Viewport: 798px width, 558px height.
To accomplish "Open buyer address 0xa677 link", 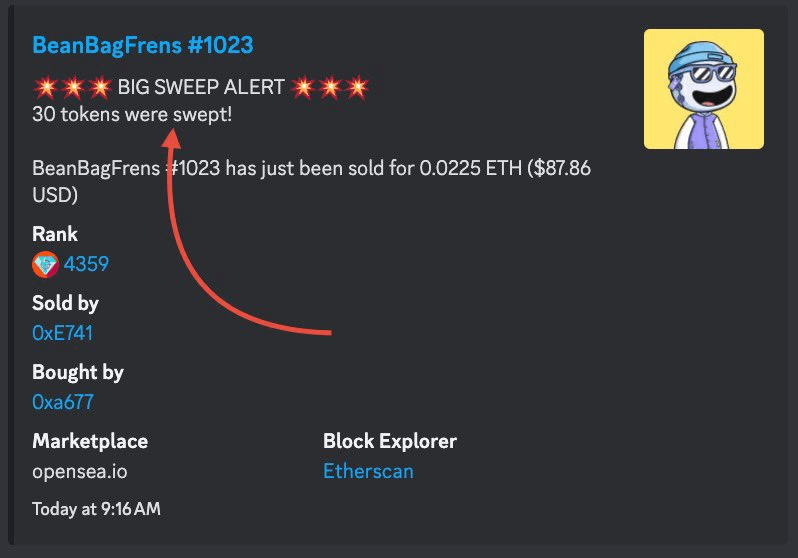I will [x=64, y=402].
